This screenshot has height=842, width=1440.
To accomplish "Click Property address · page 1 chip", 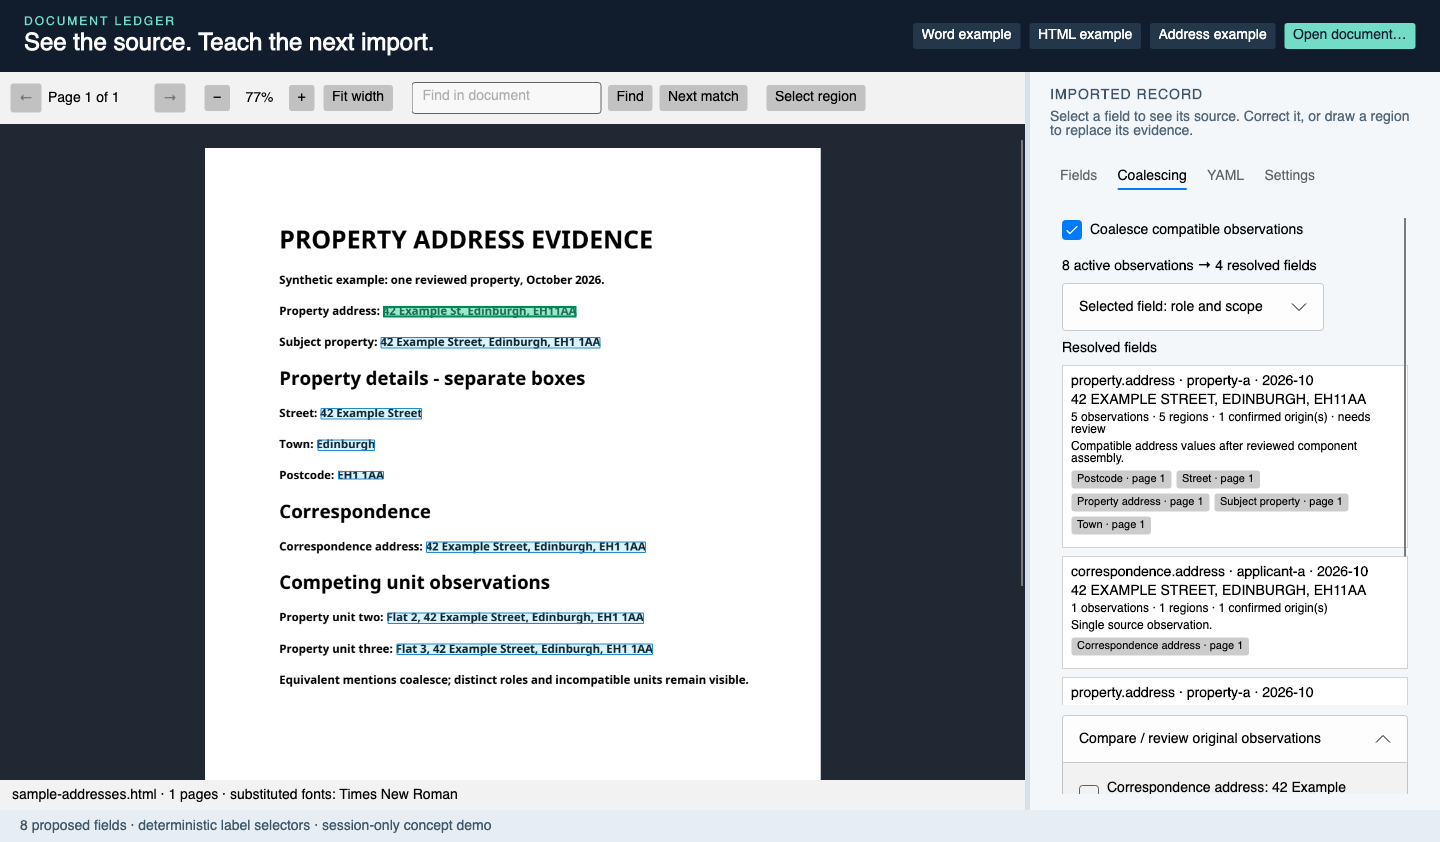I will 1140,502.
